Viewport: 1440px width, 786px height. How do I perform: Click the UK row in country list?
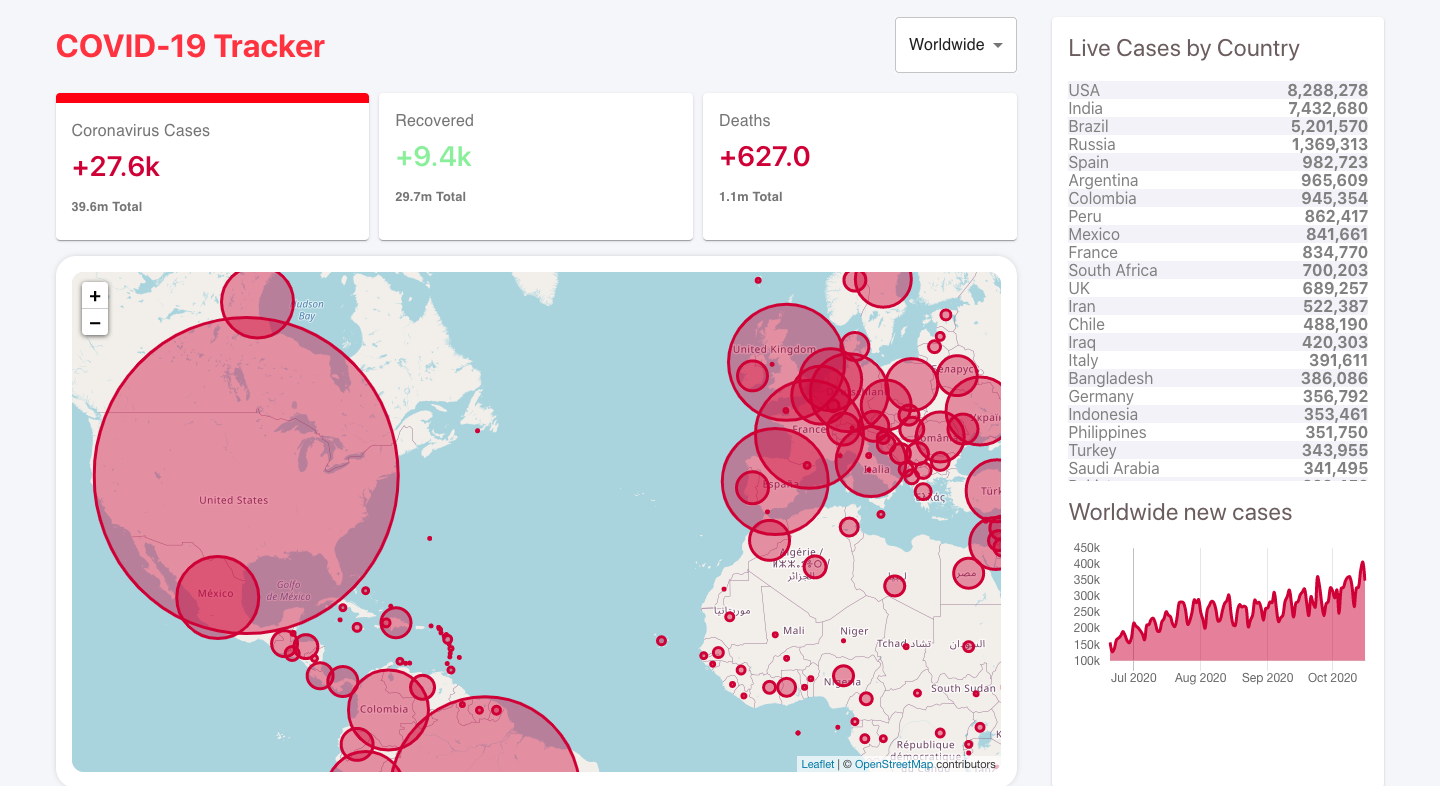[x=1218, y=288]
